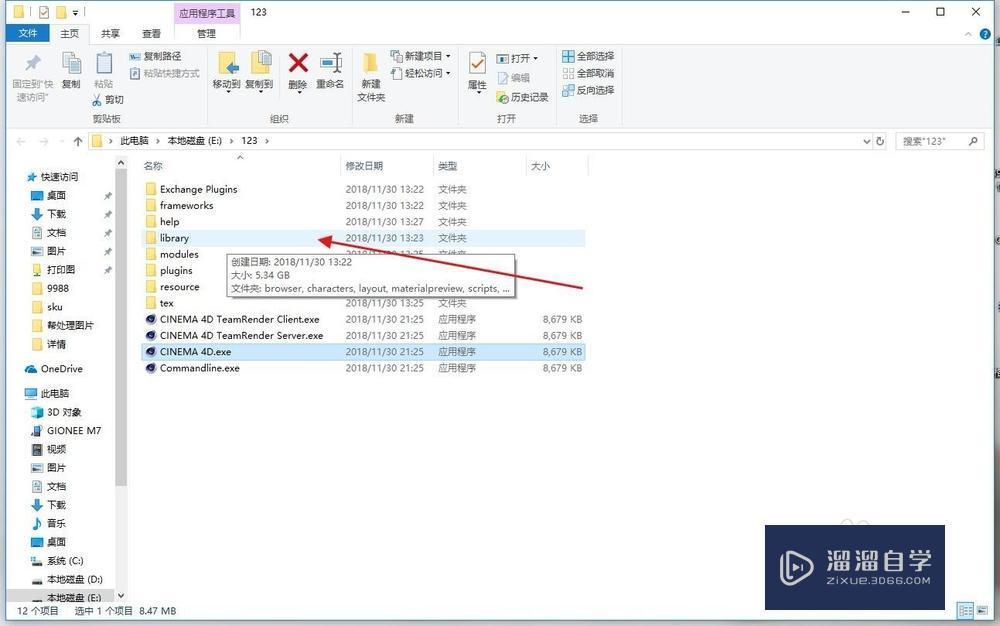The image size is (1000, 626).
Task: Open the address bar history dropdown
Action: (866, 141)
